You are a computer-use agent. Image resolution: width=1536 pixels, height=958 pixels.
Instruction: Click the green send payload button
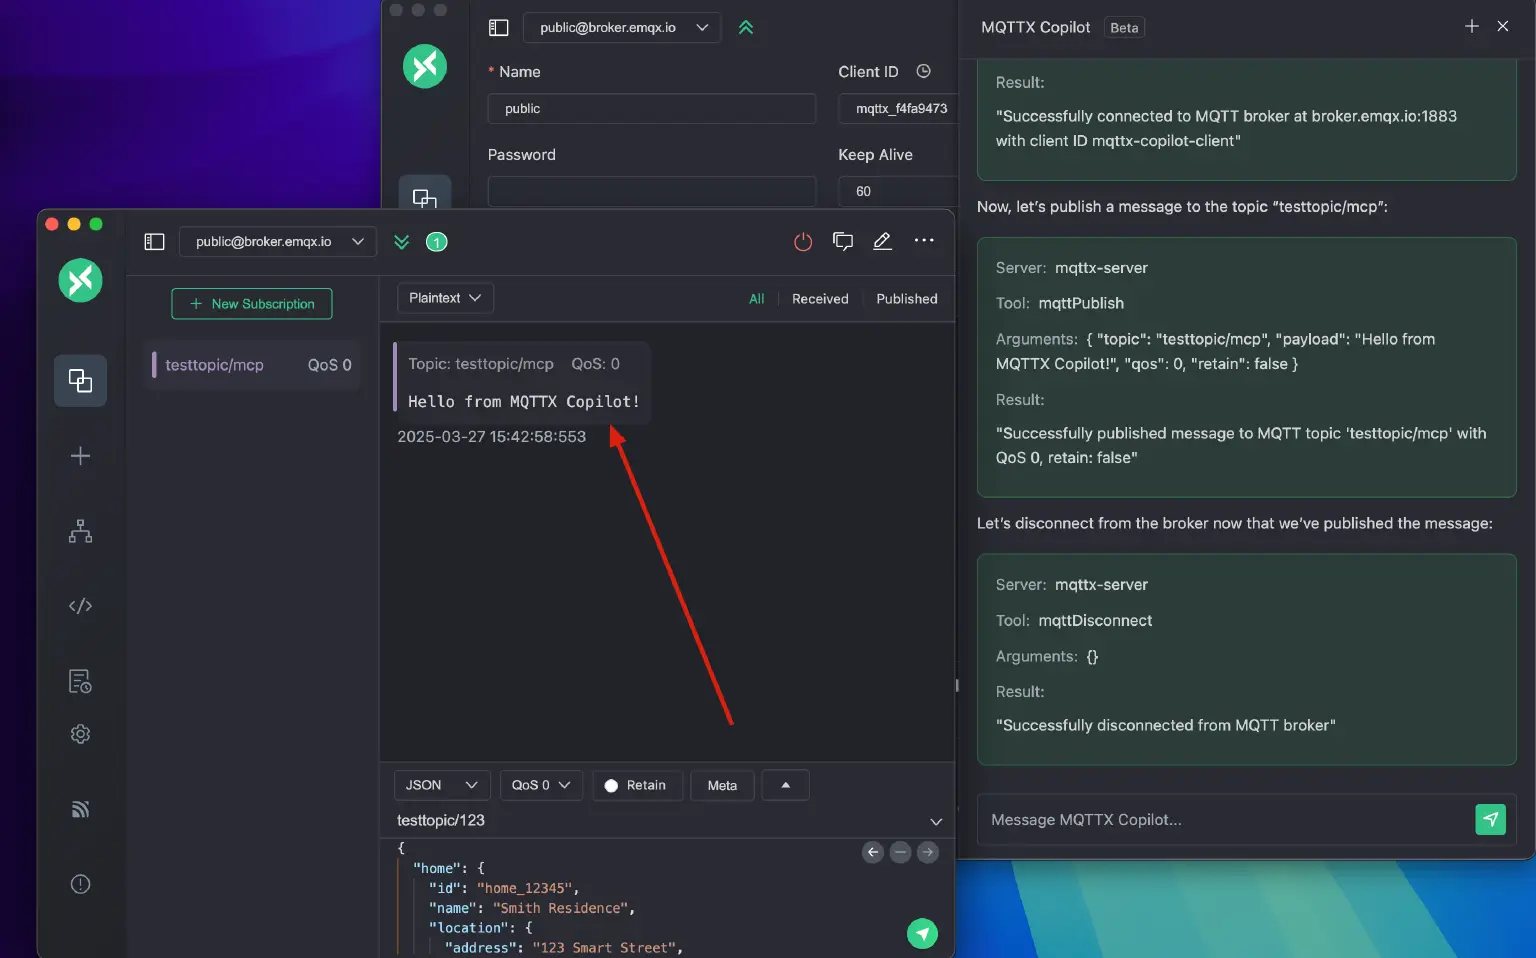(x=922, y=933)
